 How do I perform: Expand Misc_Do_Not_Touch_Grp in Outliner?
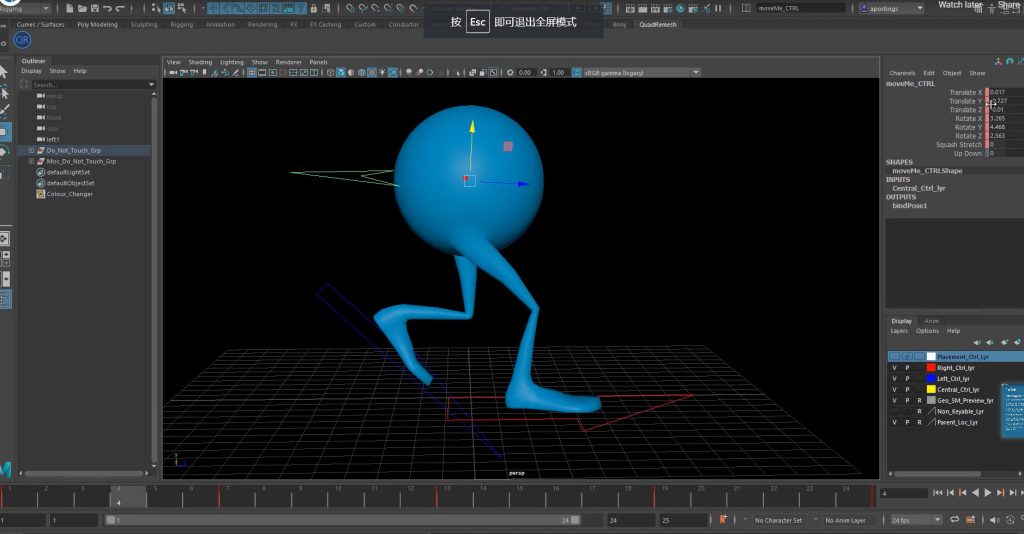tap(32, 161)
